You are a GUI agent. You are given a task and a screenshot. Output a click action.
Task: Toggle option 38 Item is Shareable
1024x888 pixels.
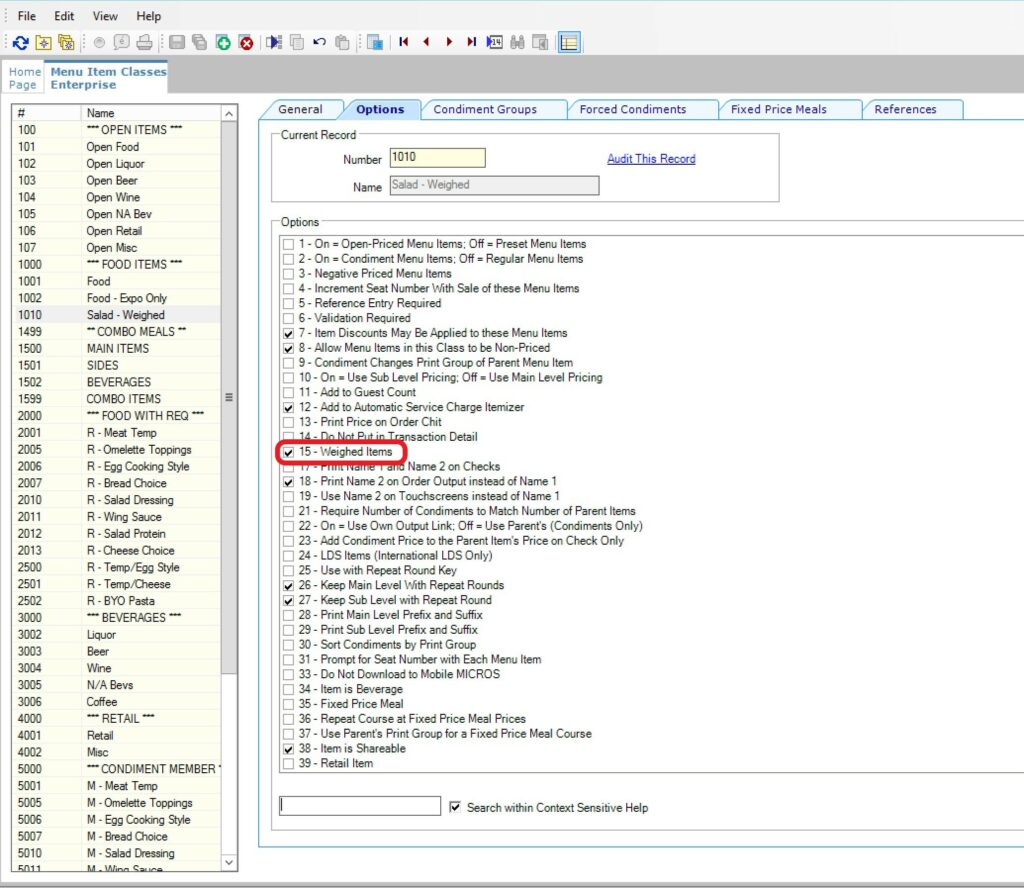coord(288,750)
